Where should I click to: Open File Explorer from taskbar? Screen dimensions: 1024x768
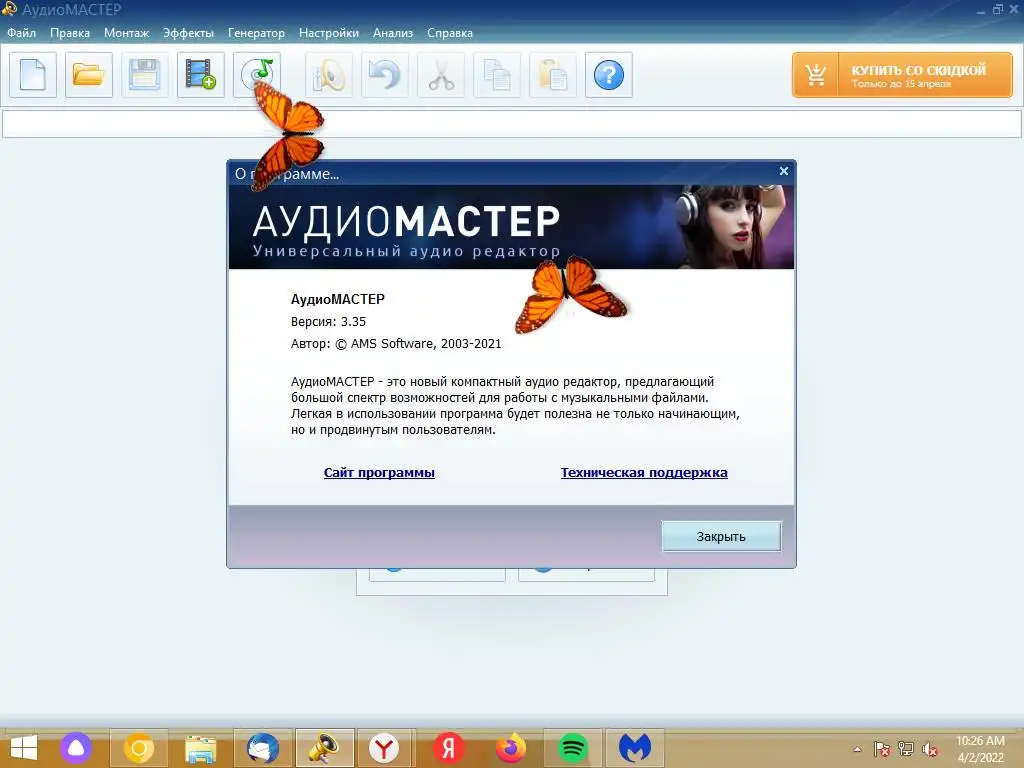[200, 748]
